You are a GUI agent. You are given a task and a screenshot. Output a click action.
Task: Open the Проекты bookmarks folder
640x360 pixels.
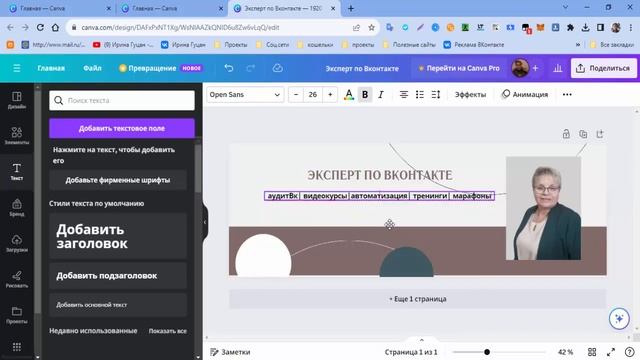click(231, 44)
